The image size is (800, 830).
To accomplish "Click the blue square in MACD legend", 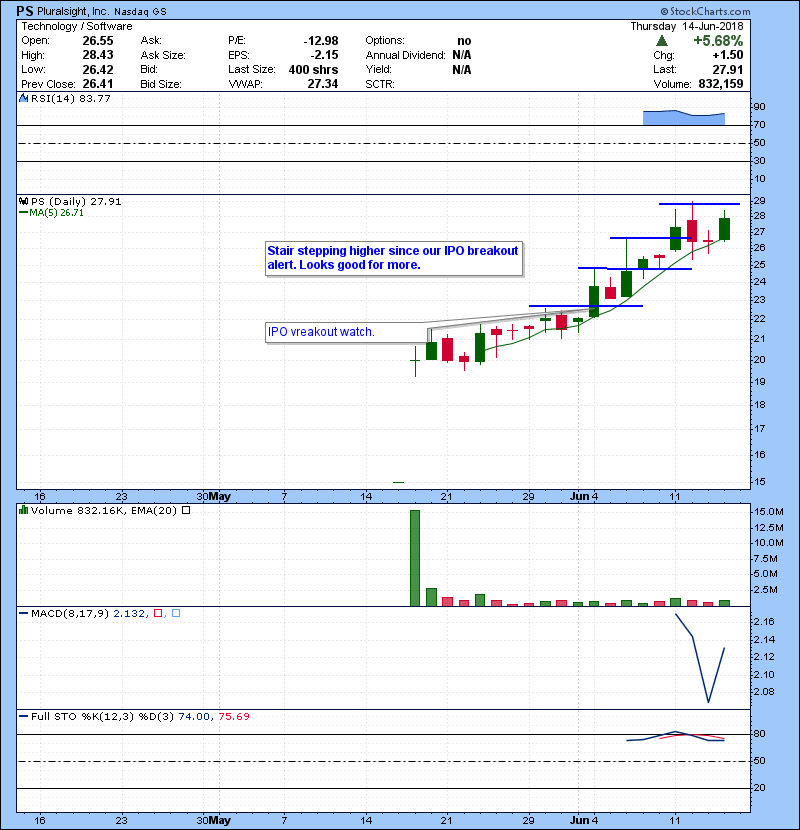I will (x=176, y=614).
